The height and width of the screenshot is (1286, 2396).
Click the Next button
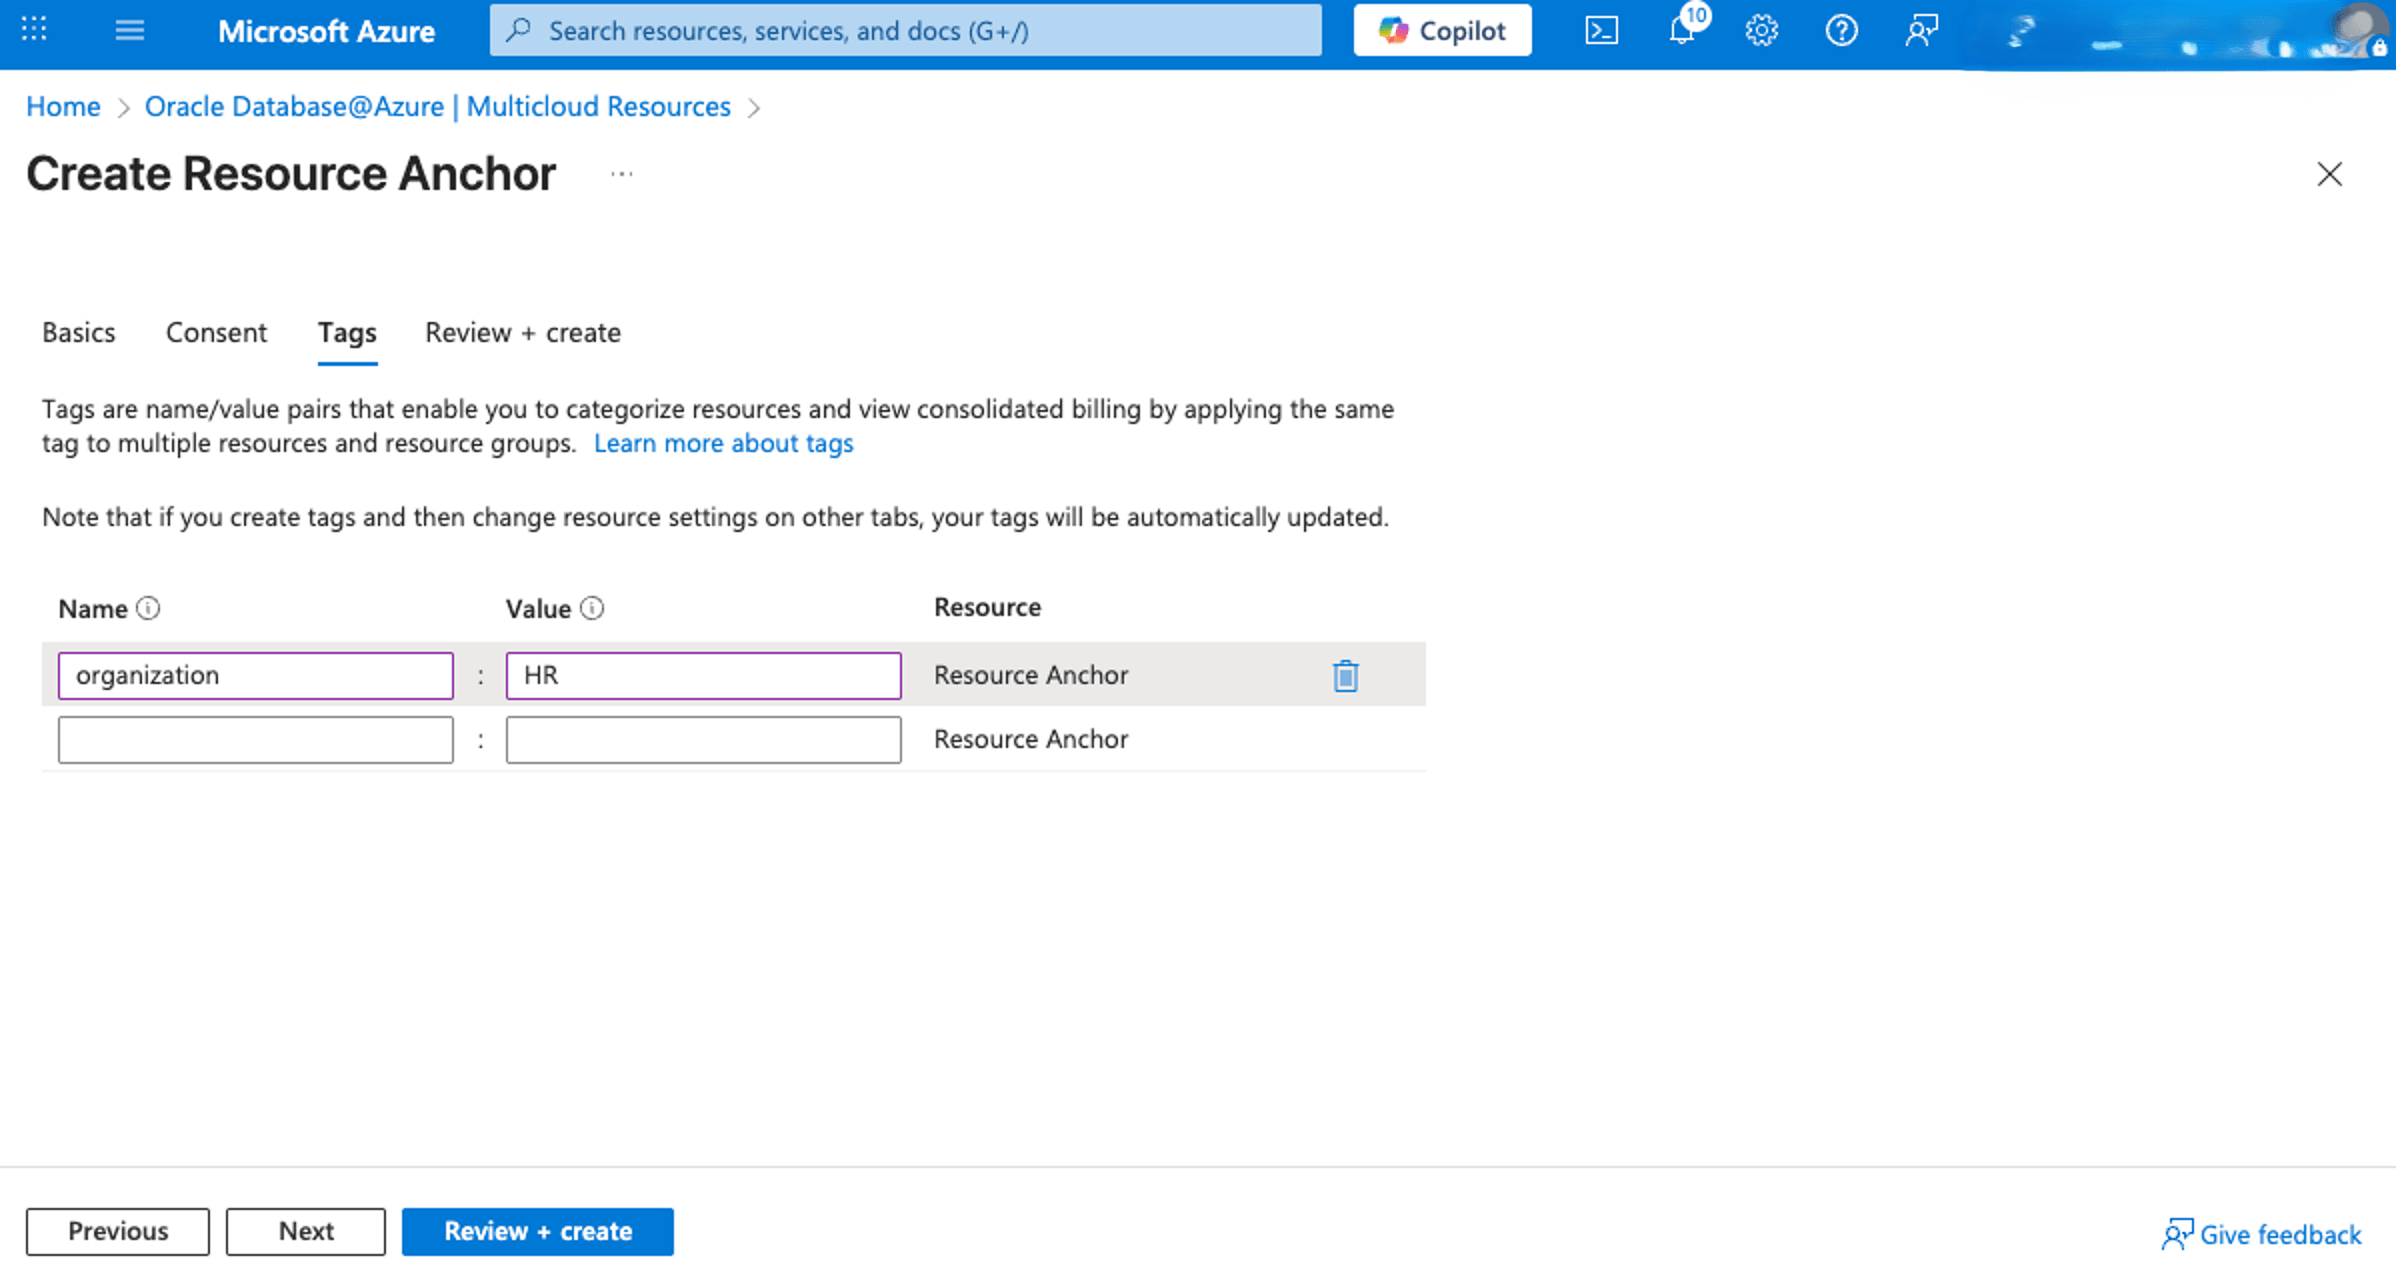pyautogui.click(x=305, y=1231)
